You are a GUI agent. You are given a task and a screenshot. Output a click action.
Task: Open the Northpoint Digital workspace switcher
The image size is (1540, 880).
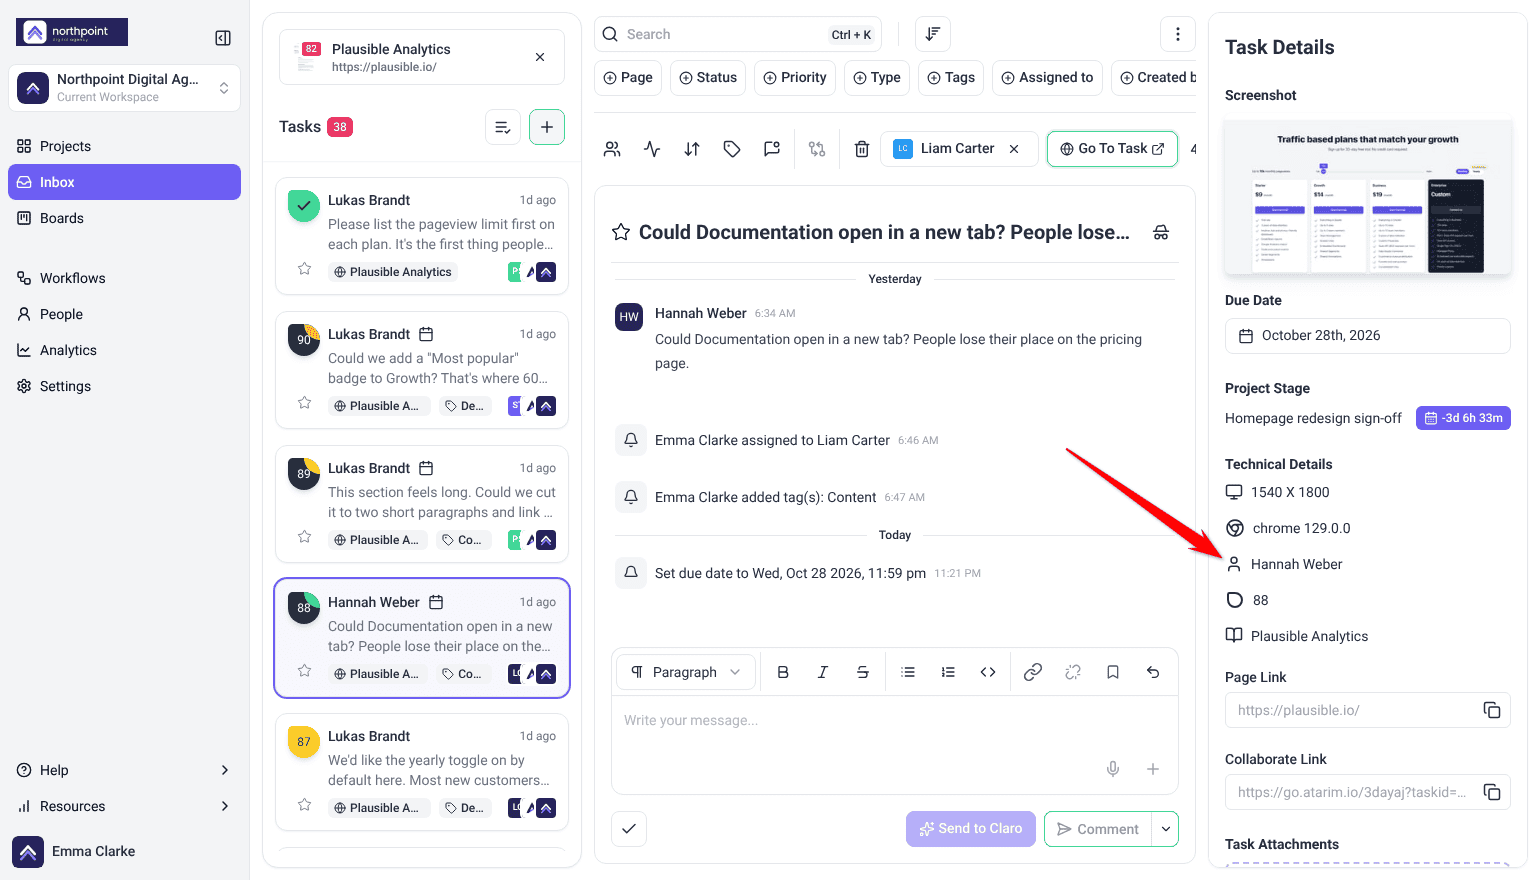click(x=124, y=88)
